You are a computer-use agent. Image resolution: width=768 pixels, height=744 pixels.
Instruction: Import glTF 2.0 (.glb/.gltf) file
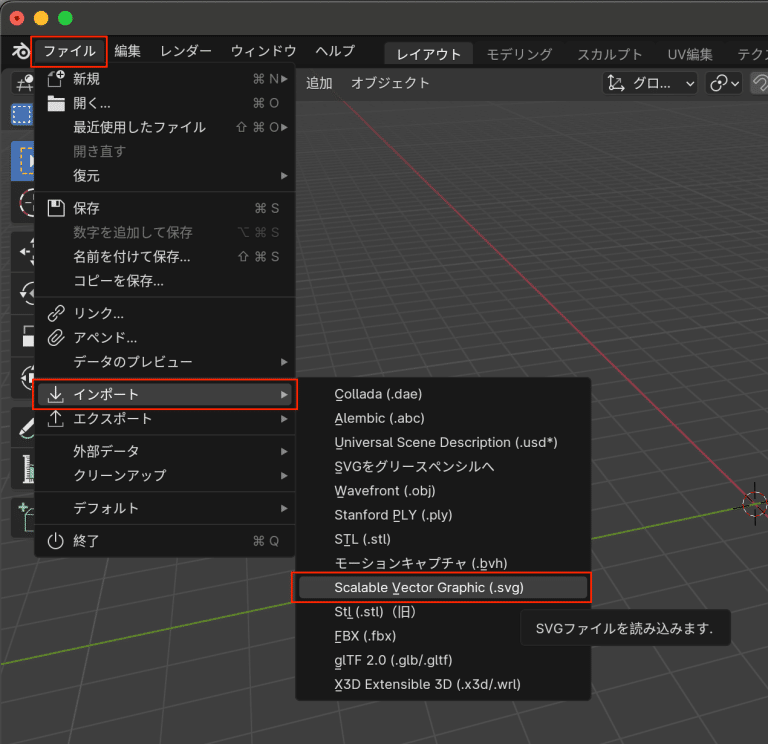(443, 660)
